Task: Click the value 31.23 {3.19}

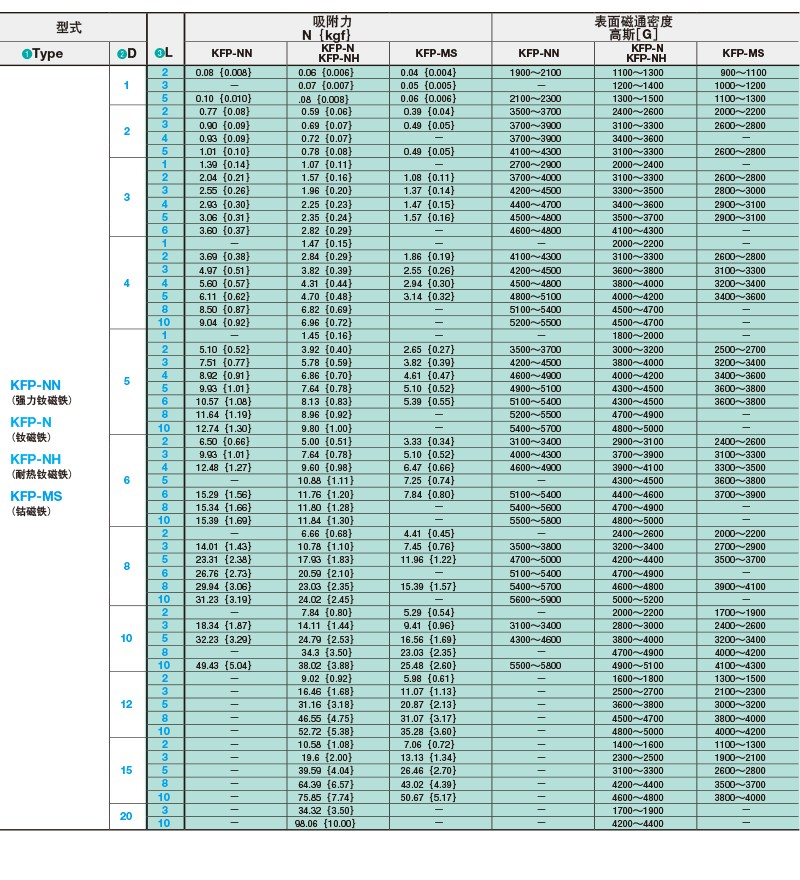Action: (223, 599)
